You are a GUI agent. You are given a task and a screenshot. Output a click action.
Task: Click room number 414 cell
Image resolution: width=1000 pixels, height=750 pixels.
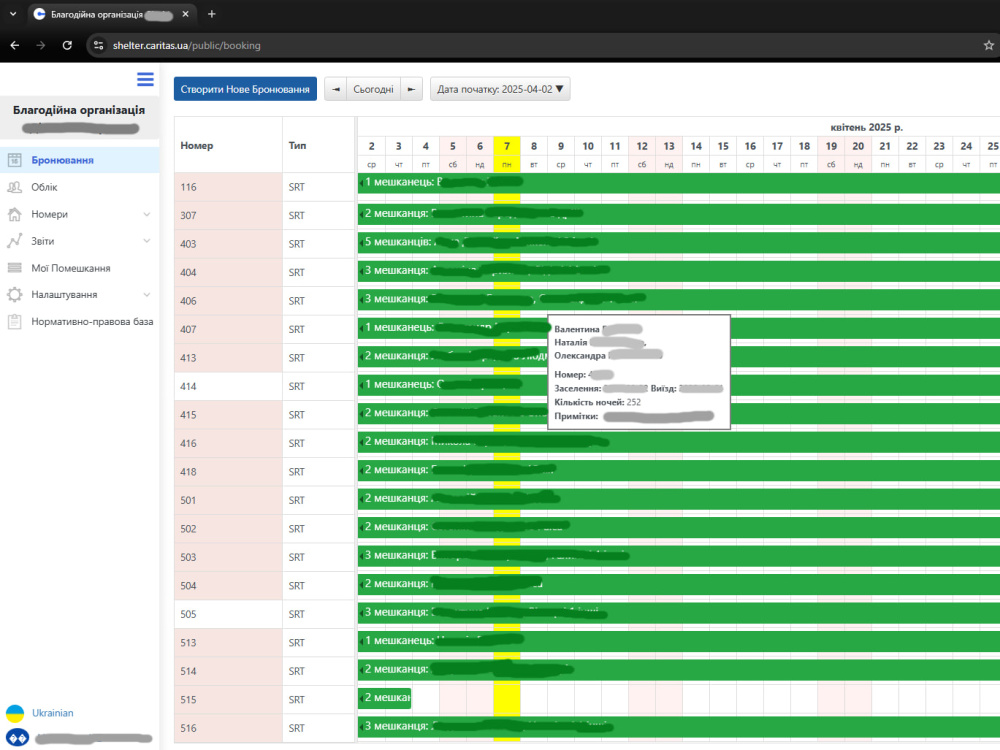pyautogui.click(x=228, y=386)
